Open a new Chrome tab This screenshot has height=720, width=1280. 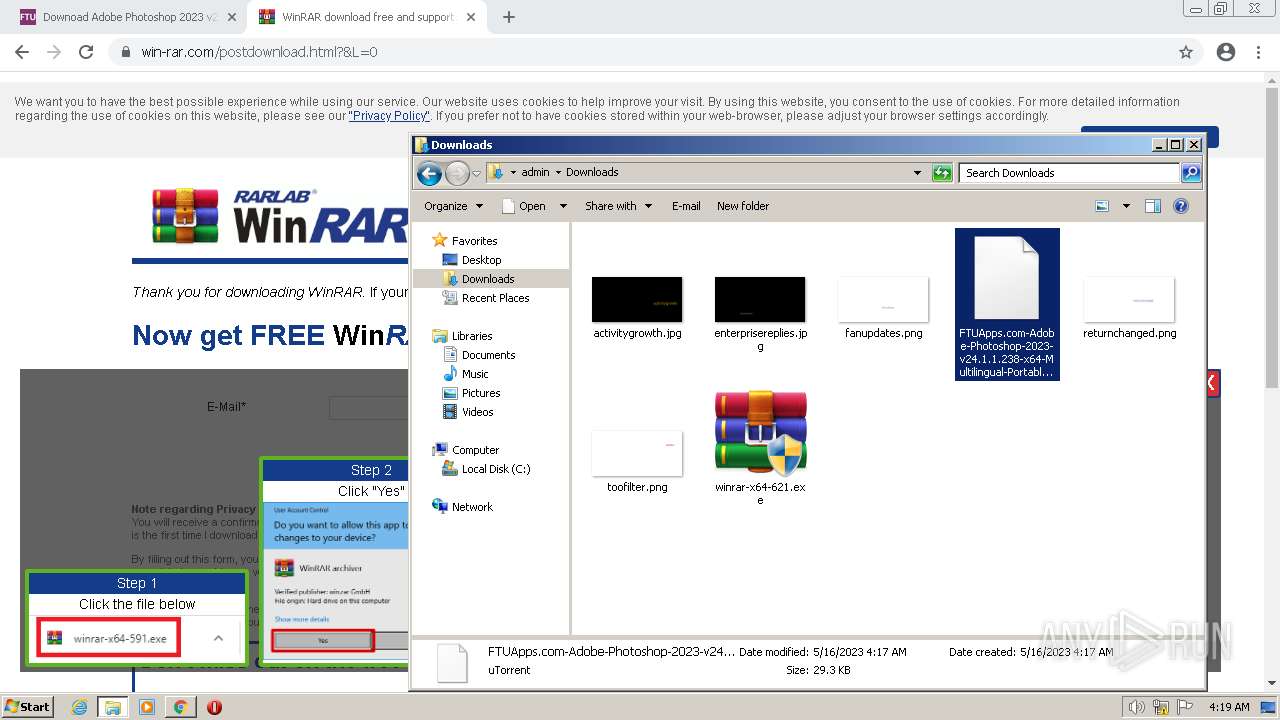[x=508, y=17]
